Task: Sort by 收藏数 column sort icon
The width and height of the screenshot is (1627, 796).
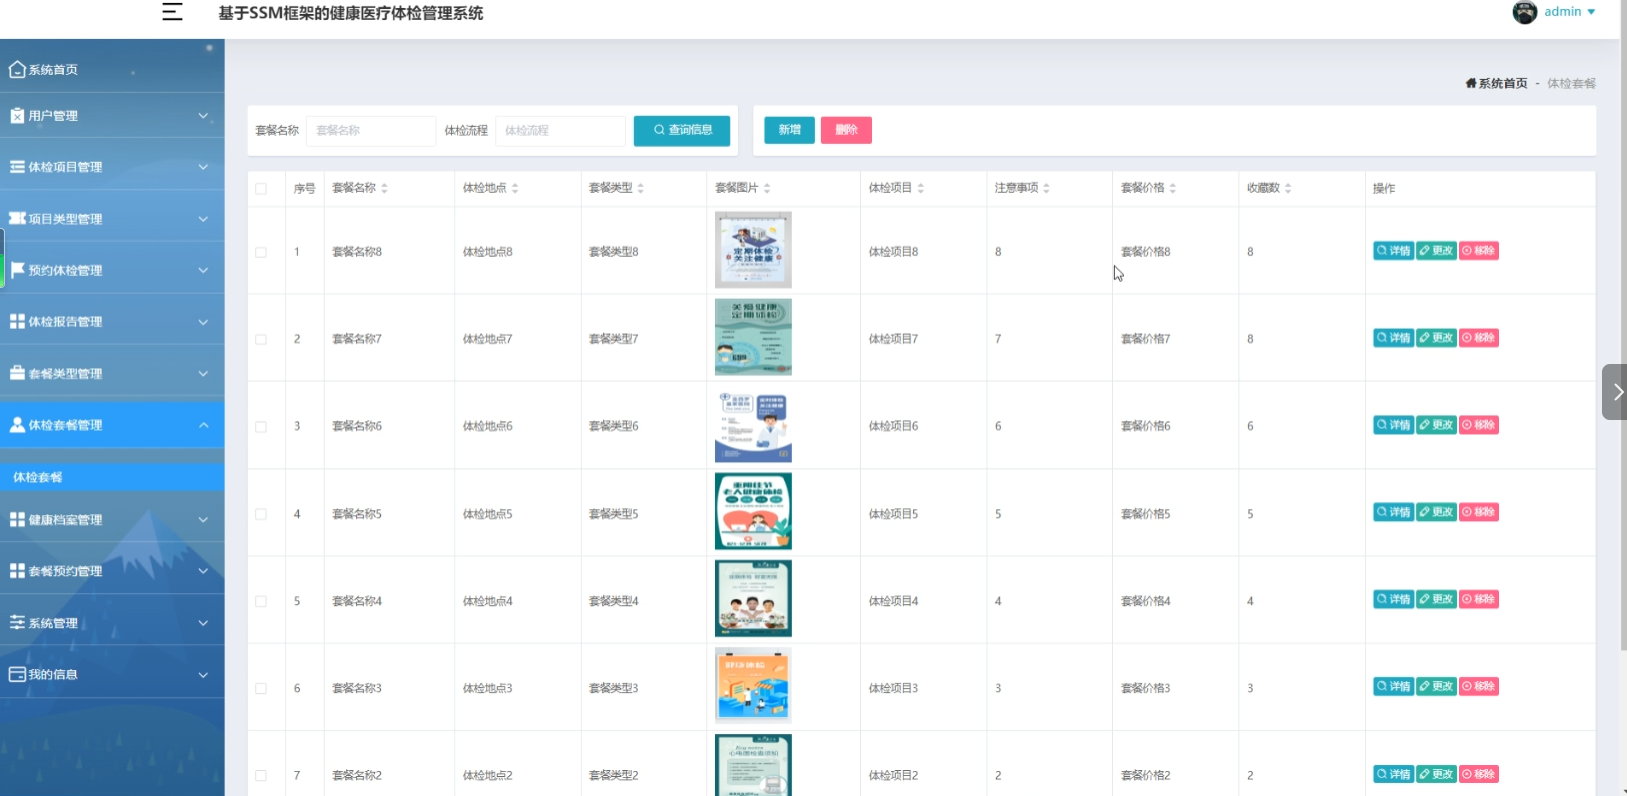Action: [x=1288, y=188]
